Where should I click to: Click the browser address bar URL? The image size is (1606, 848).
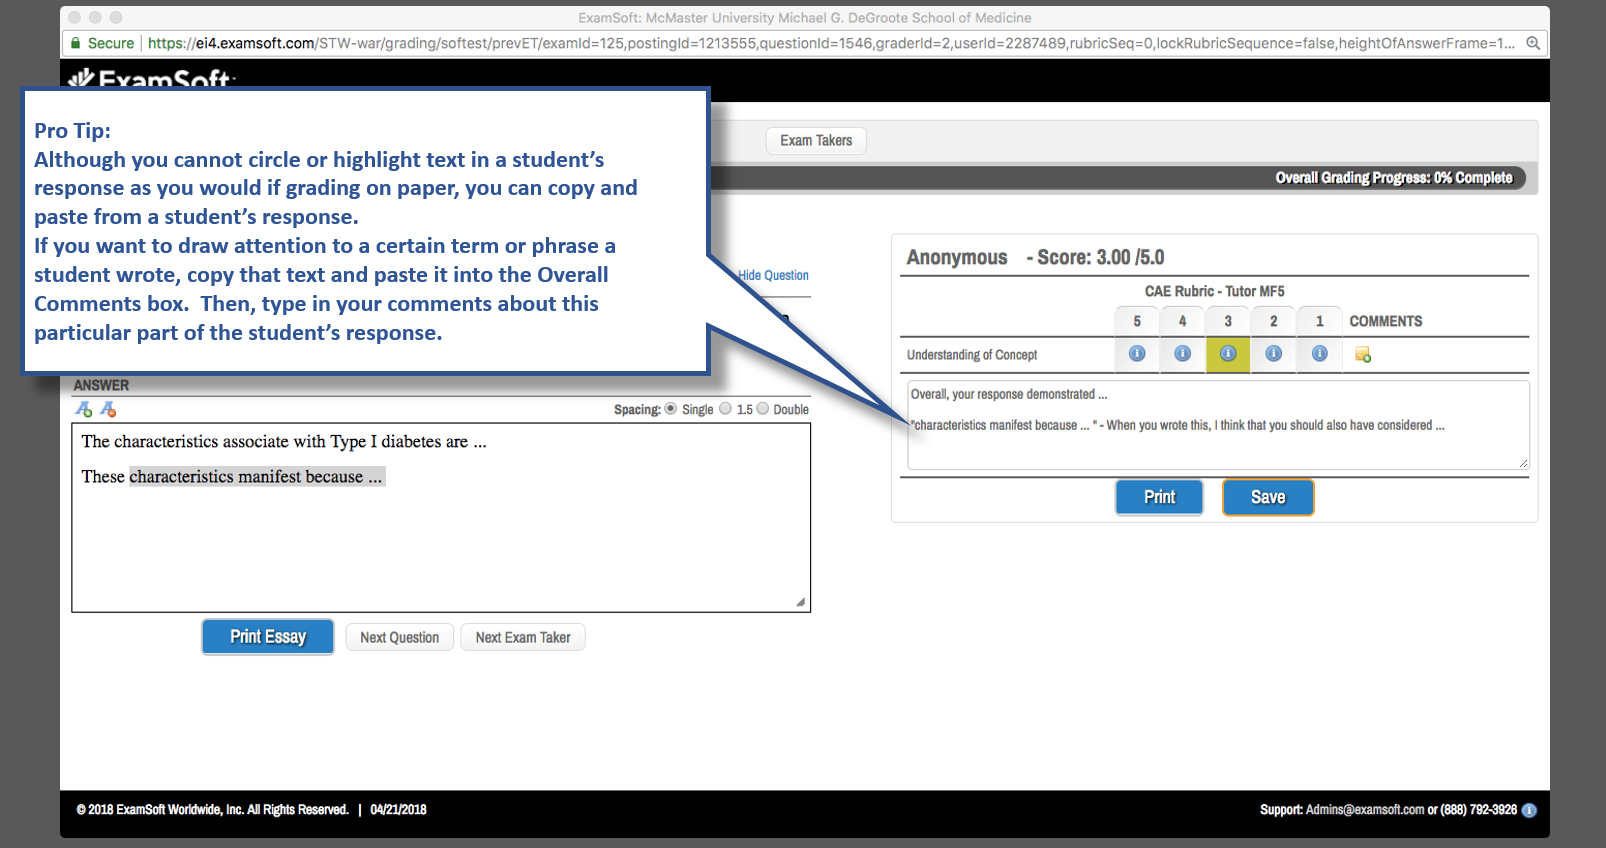[x=831, y=43]
